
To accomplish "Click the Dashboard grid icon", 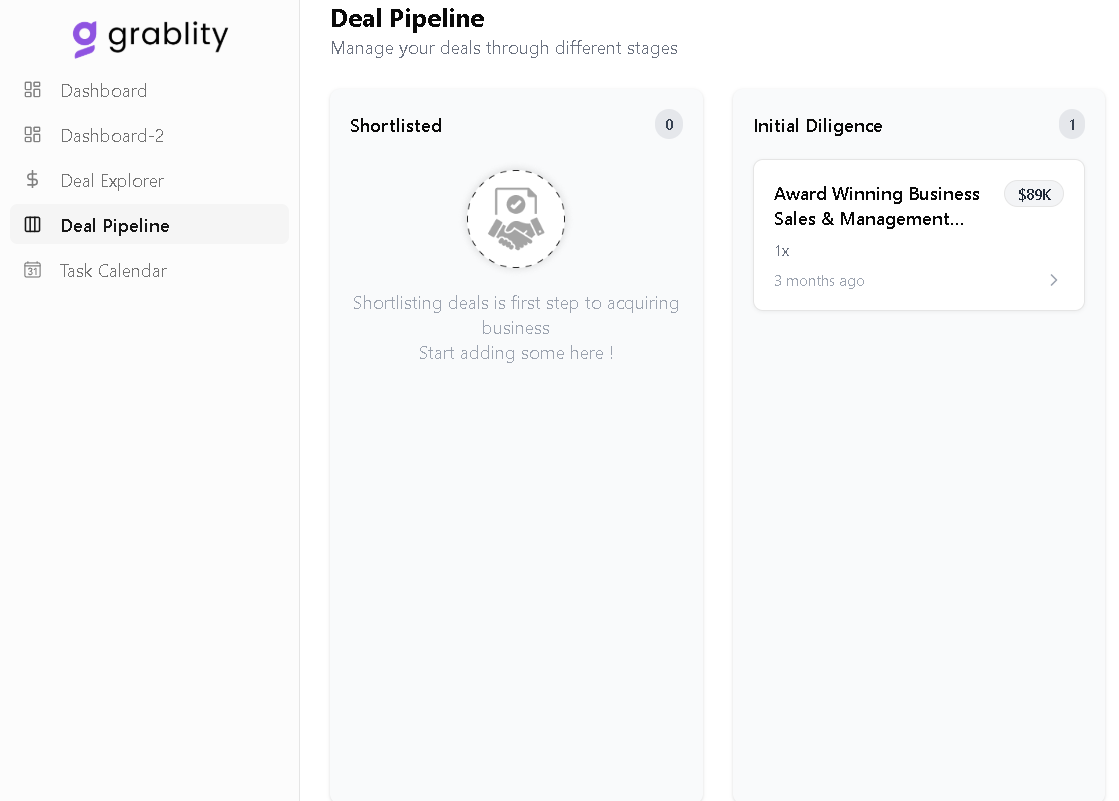I will (33, 90).
